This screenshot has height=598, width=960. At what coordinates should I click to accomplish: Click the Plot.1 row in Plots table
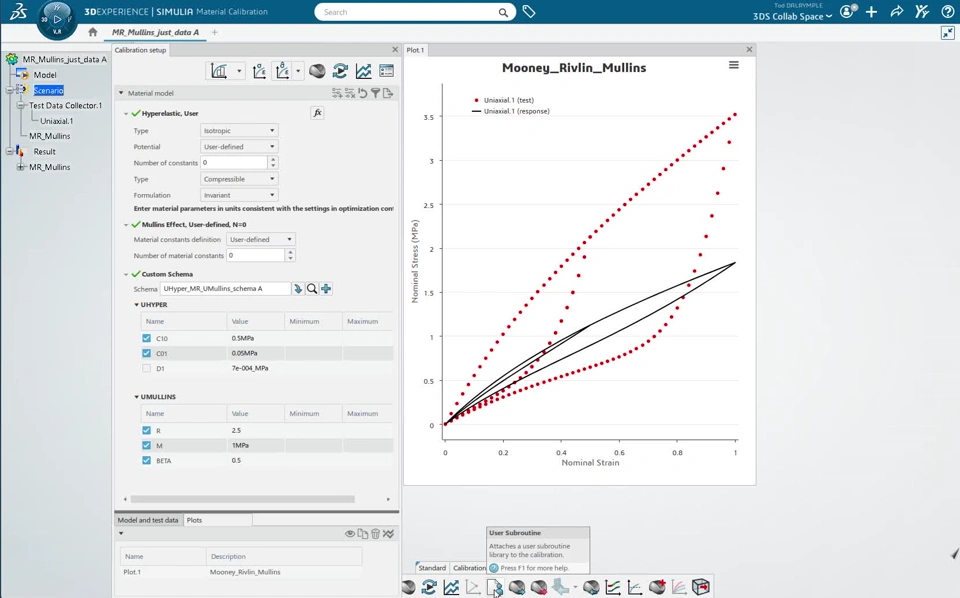[241, 572]
